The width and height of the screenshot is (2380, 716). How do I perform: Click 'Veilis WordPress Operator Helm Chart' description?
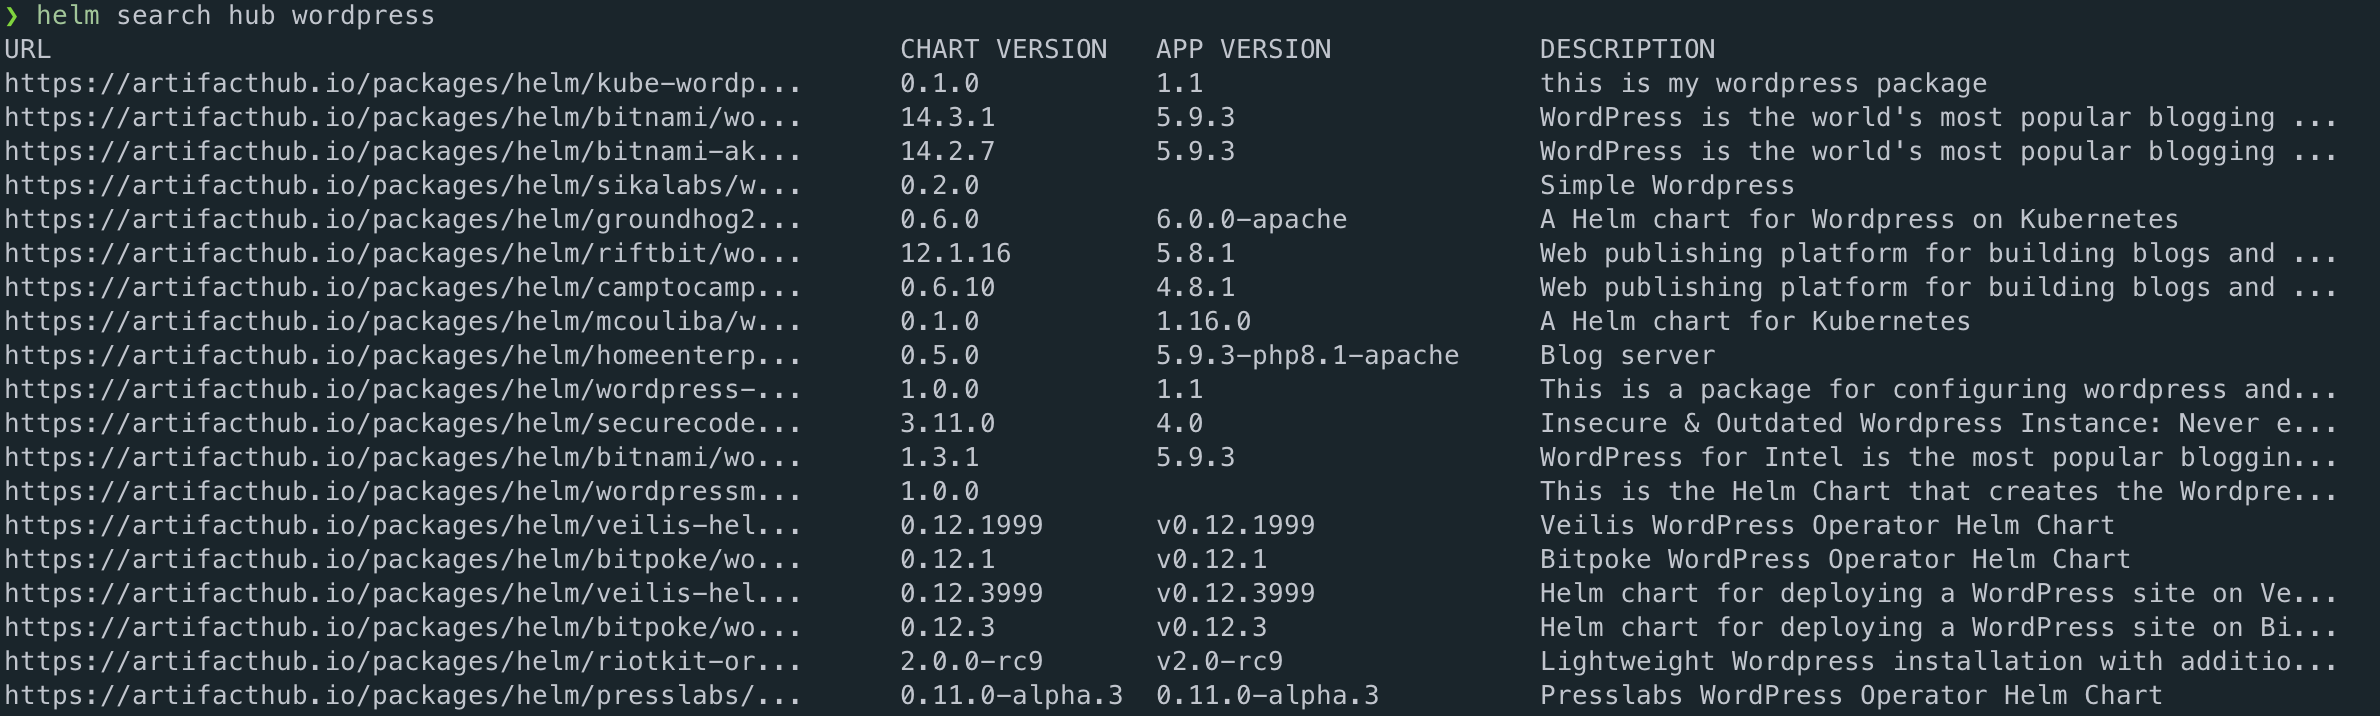[1828, 526]
